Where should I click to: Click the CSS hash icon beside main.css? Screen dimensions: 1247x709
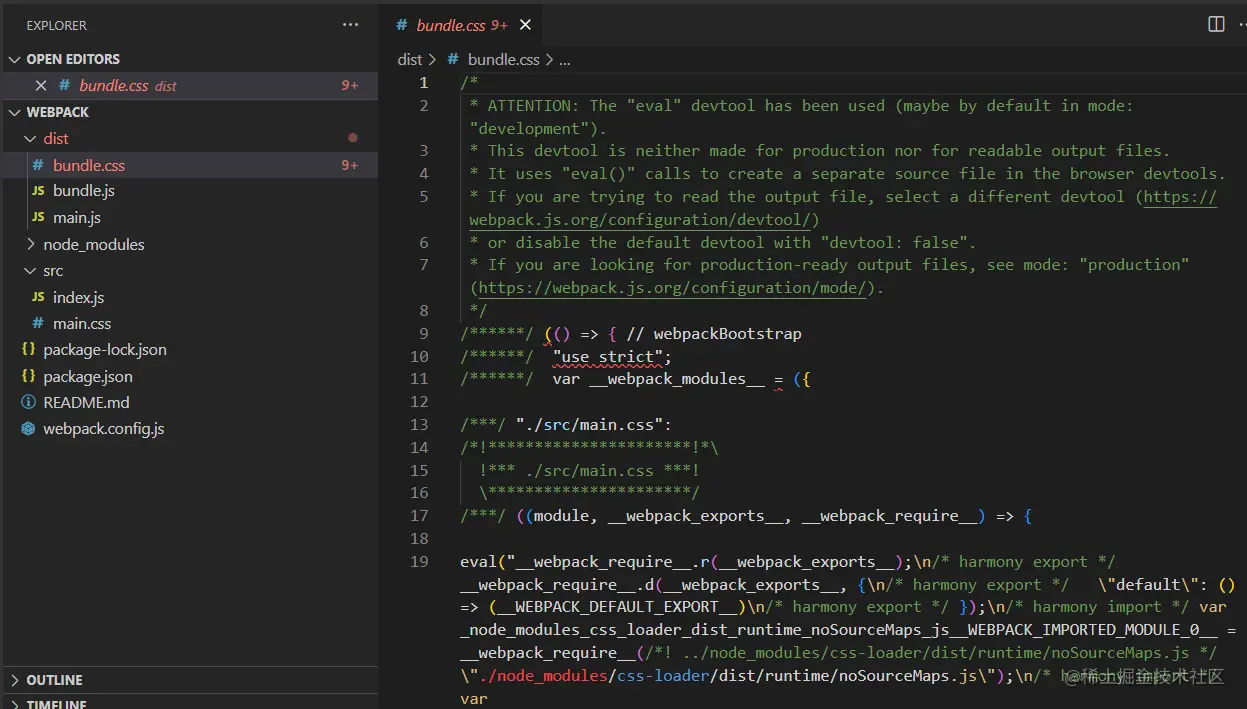click(38, 323)
